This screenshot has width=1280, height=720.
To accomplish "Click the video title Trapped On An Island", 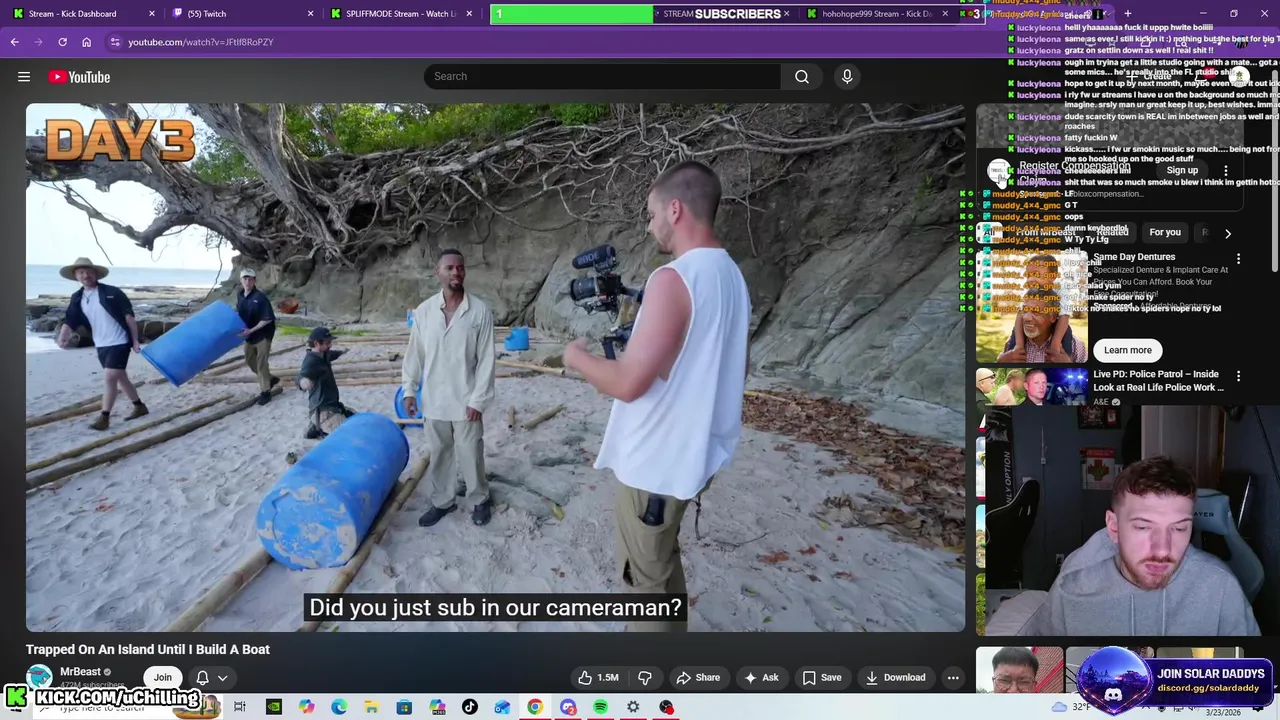I will click(x=148, y=649).
